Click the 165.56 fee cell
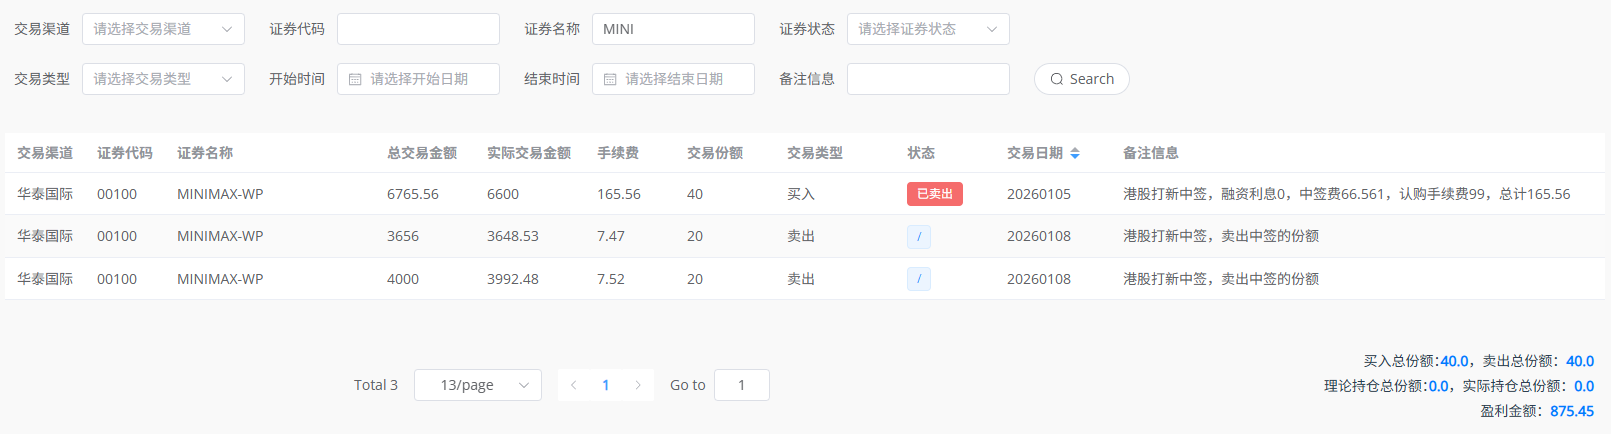Screen dimensions: 1611x434 (619, 194)
